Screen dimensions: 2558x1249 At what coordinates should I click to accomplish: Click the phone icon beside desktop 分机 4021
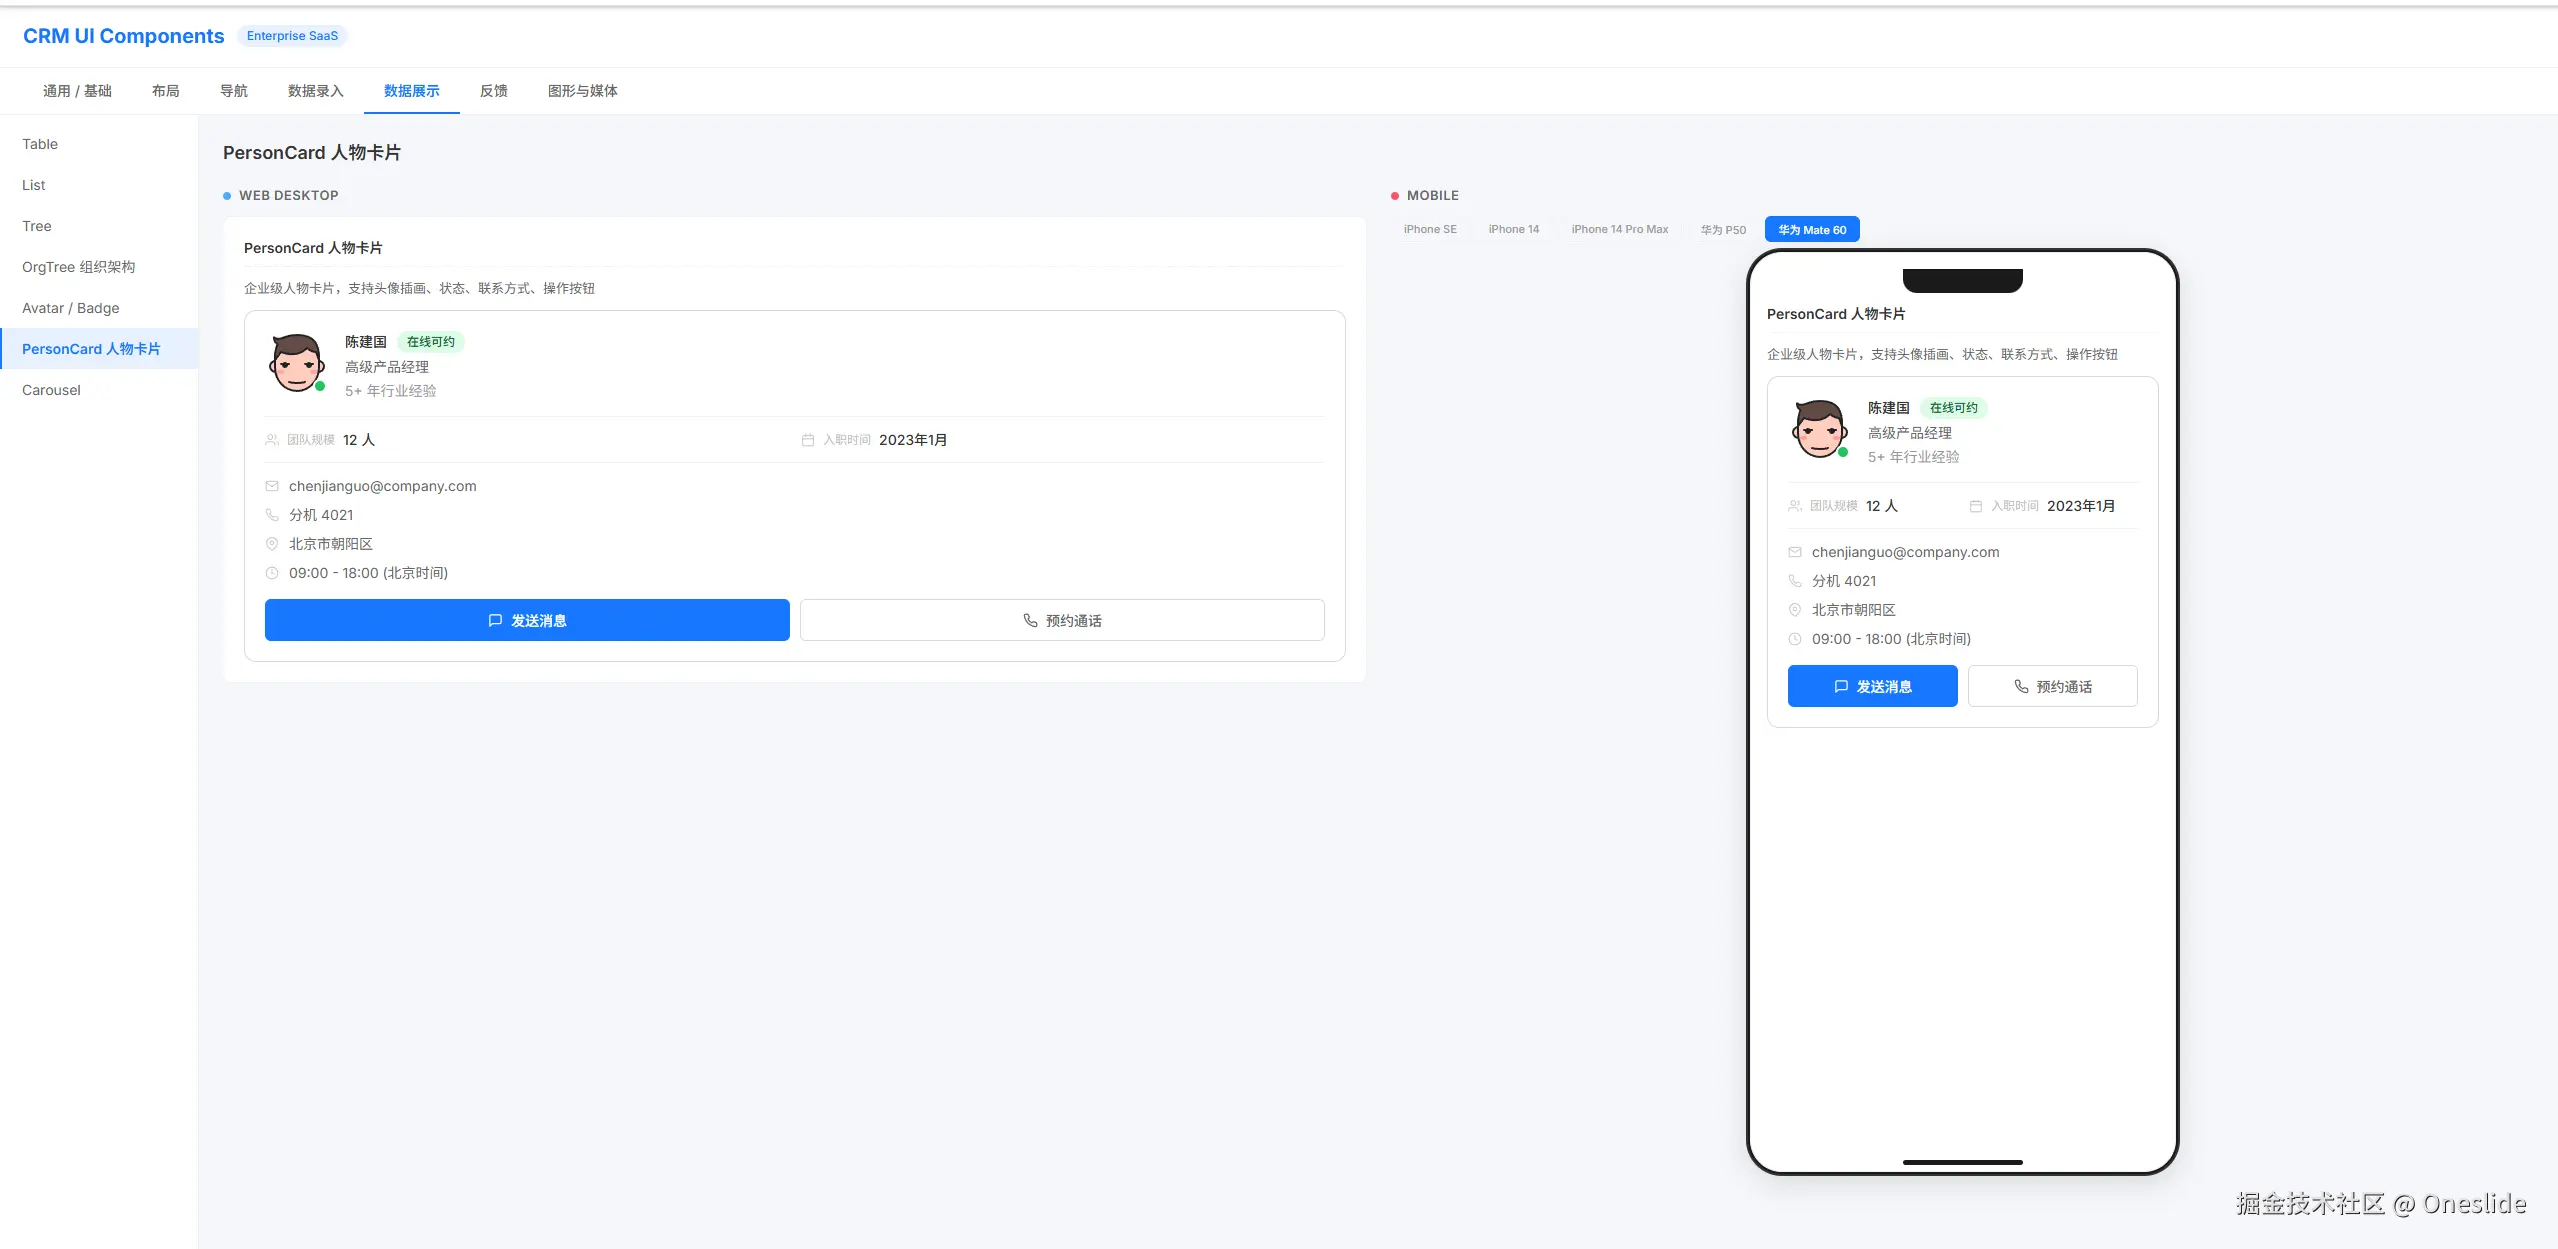click(272, 515)
